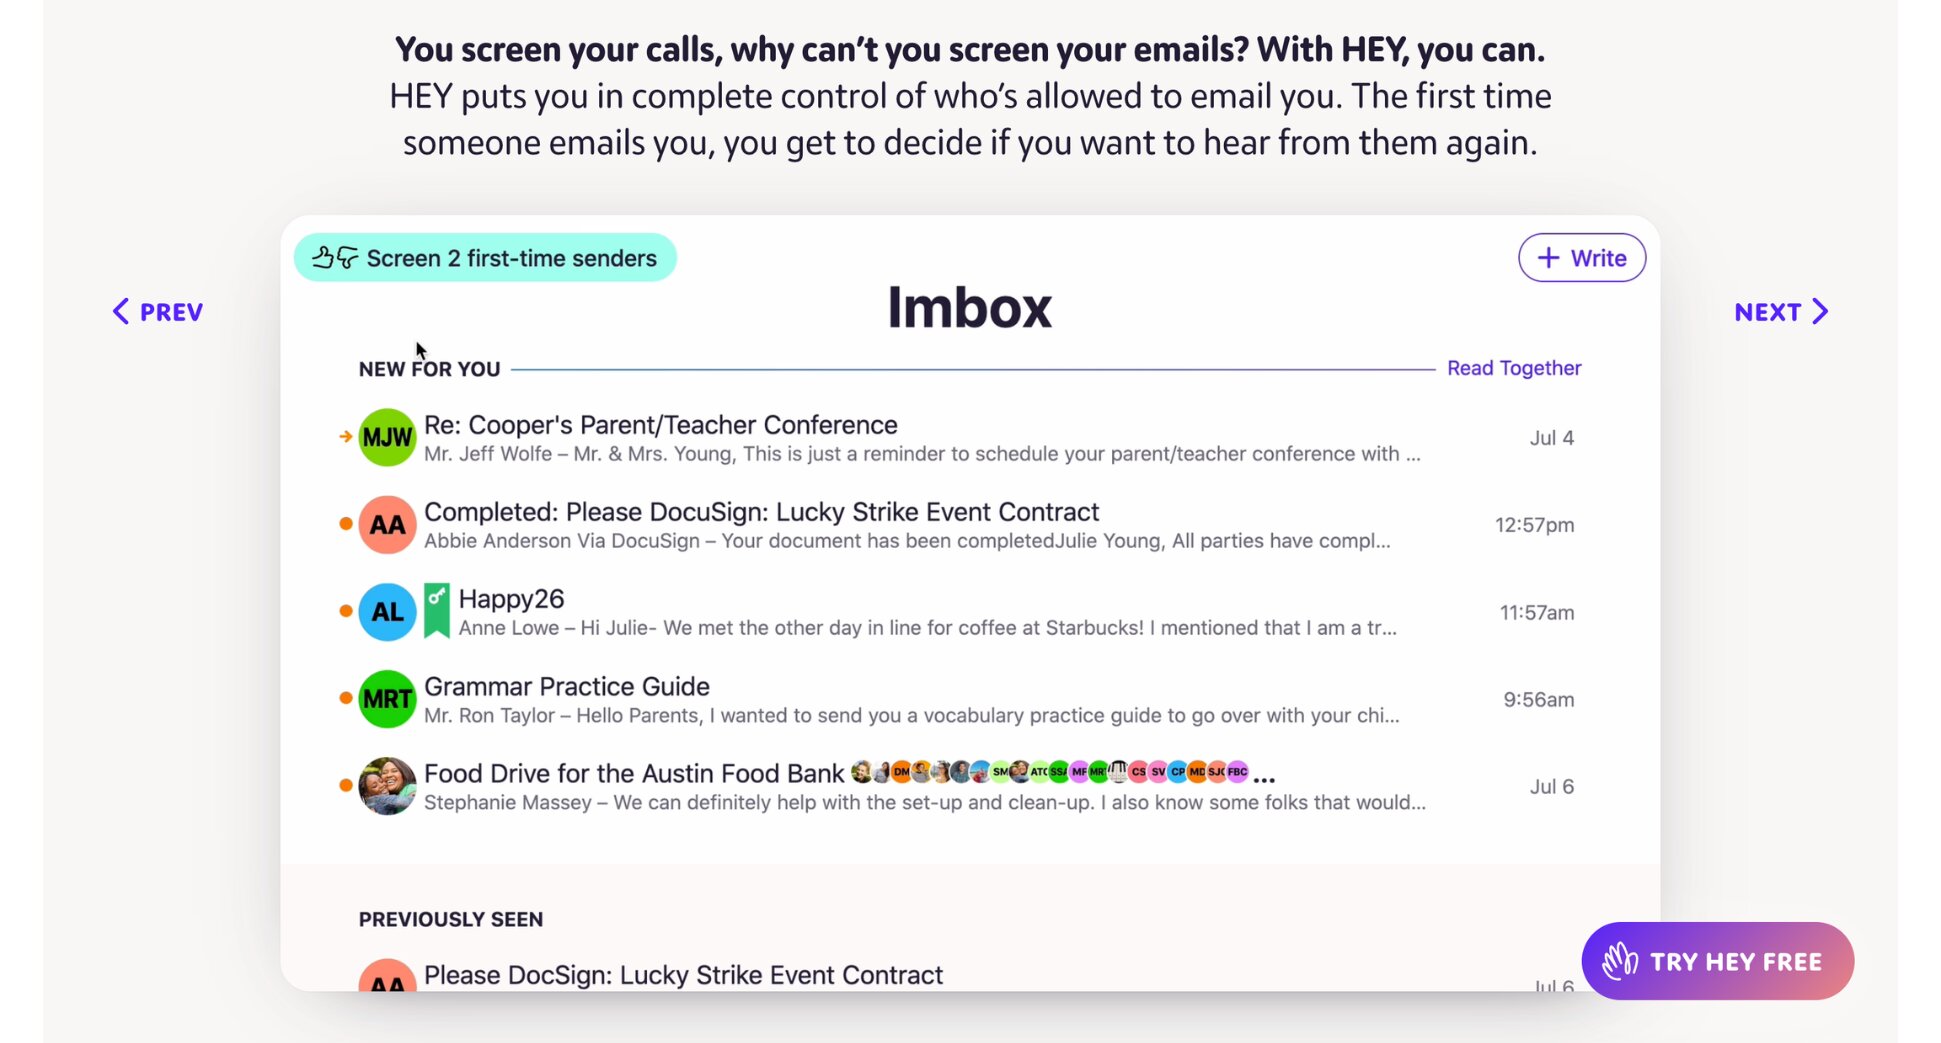Click the unread dot beside Grammar Practice Guide
Screen dimensions: 1941x1043
pos(345,697)
